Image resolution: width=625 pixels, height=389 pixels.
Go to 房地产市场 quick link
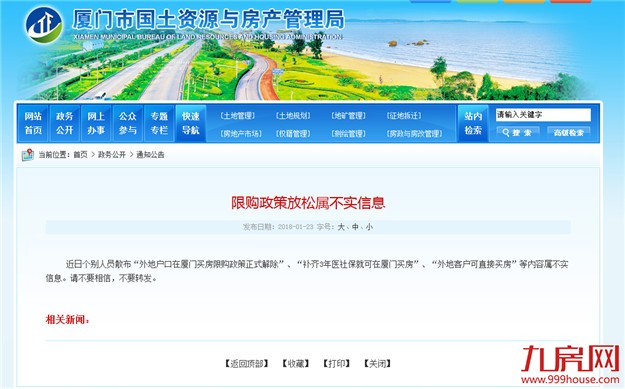point(241,134)
